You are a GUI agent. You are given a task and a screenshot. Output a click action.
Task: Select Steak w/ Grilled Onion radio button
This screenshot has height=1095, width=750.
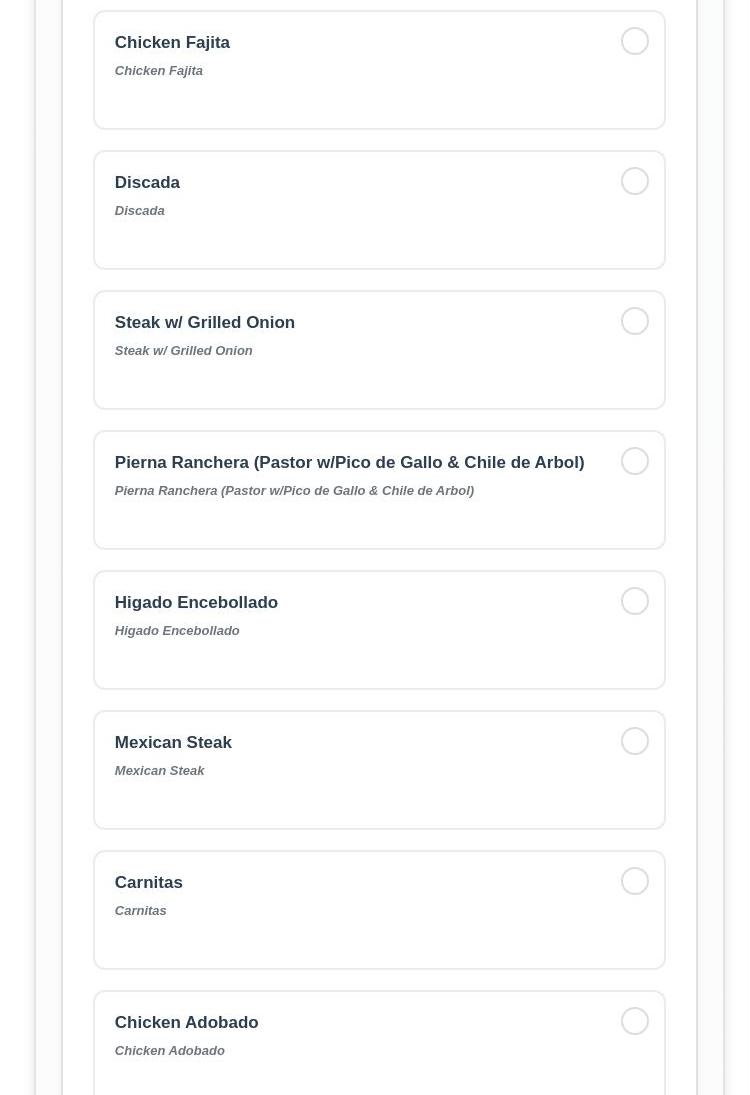coord(635,321)
